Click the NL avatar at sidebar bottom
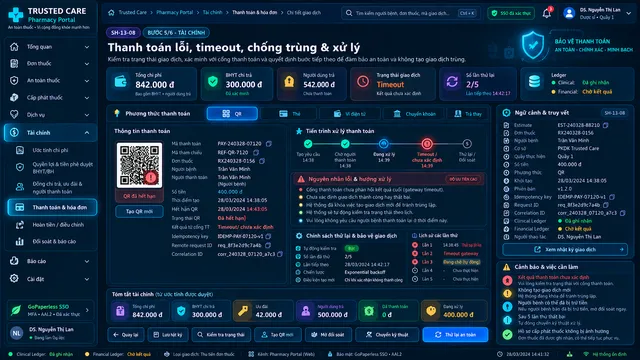 [x=16, y=333]
